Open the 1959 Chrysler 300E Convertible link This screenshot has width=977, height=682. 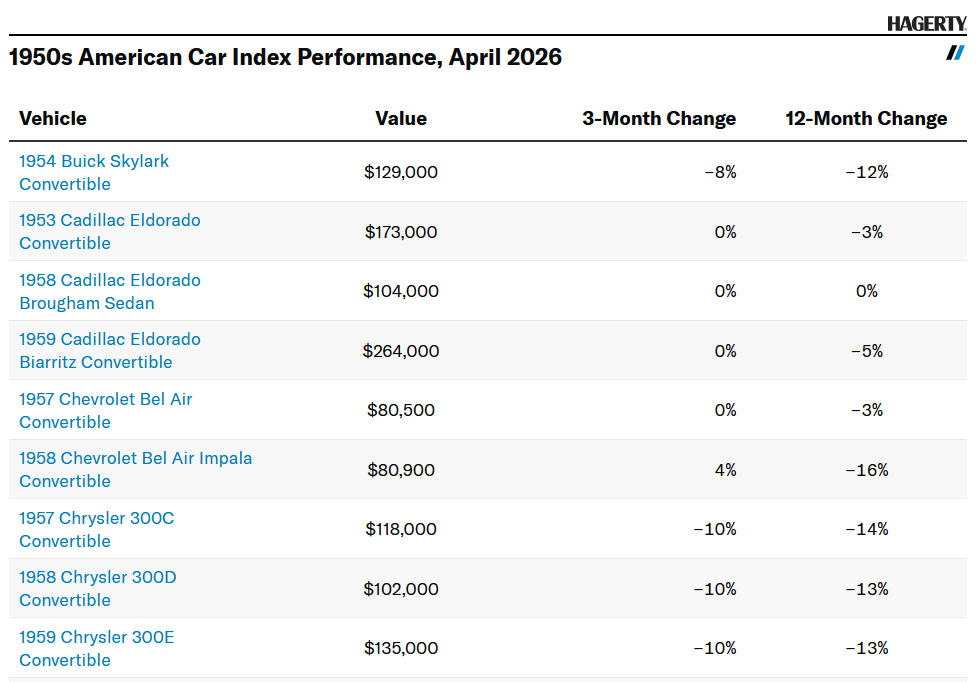(x=96, y=648)
